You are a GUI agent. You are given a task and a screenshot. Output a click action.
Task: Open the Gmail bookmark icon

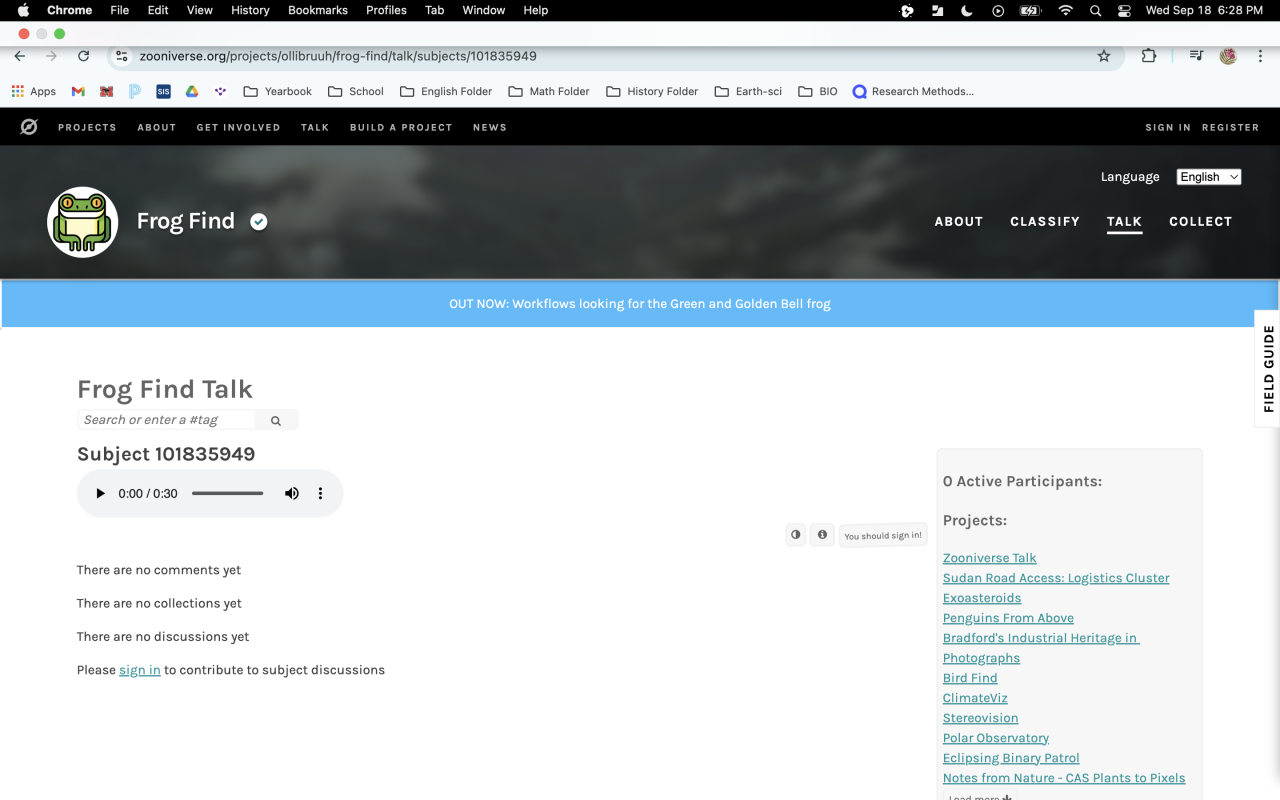[78, 91]
